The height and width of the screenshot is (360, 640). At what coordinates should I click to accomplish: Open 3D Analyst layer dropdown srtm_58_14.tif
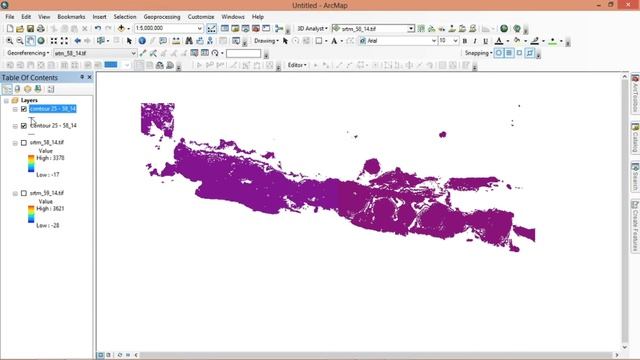[411, 29]
